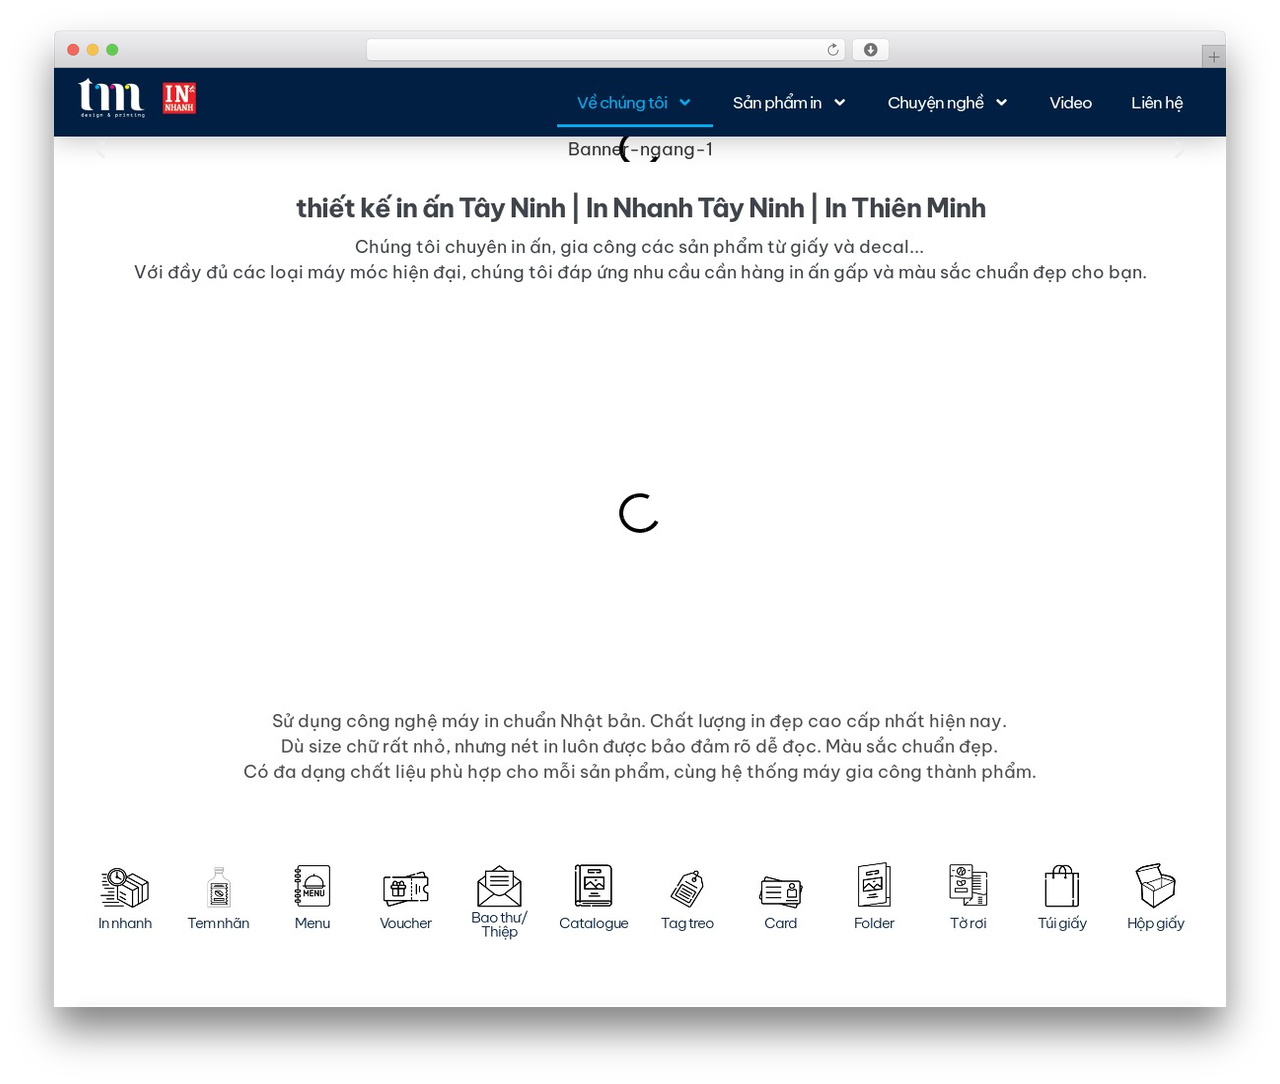Click the Card icon
The height and width of the screenshot is (1084, 1280).
click(x=781, y=891)
